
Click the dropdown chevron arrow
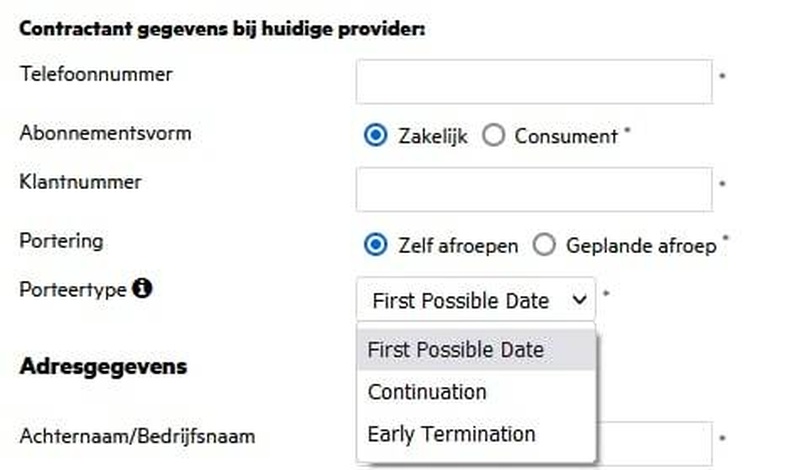(579, 300)
